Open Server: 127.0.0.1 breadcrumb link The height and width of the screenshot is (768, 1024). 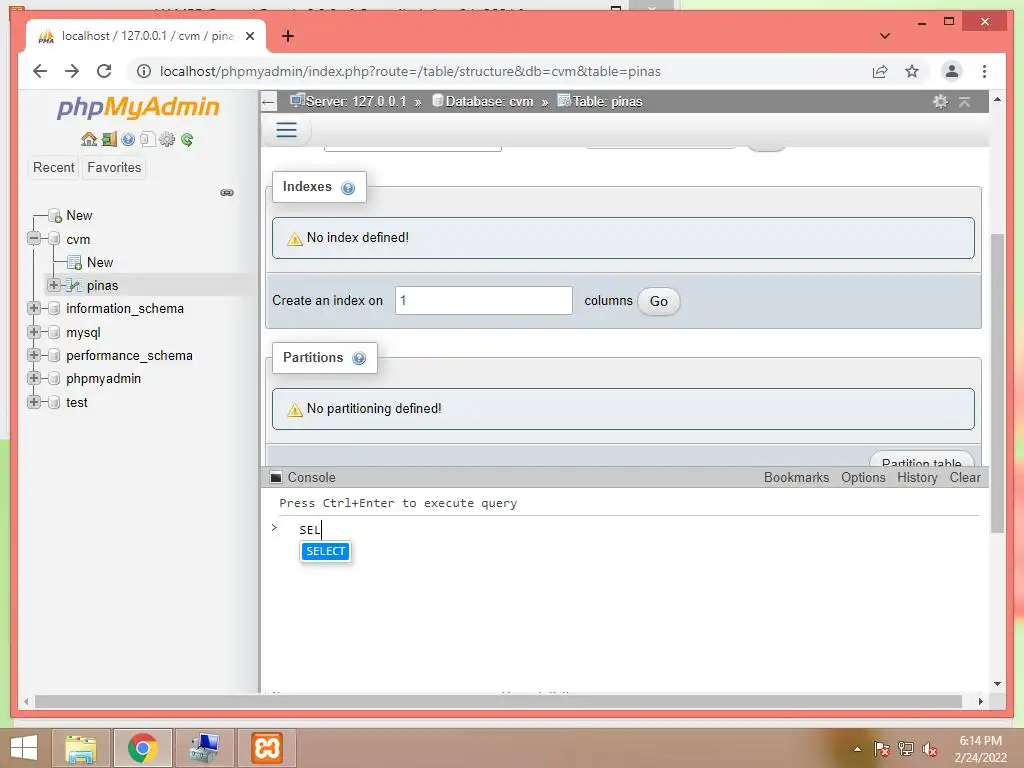coord(356,102)
